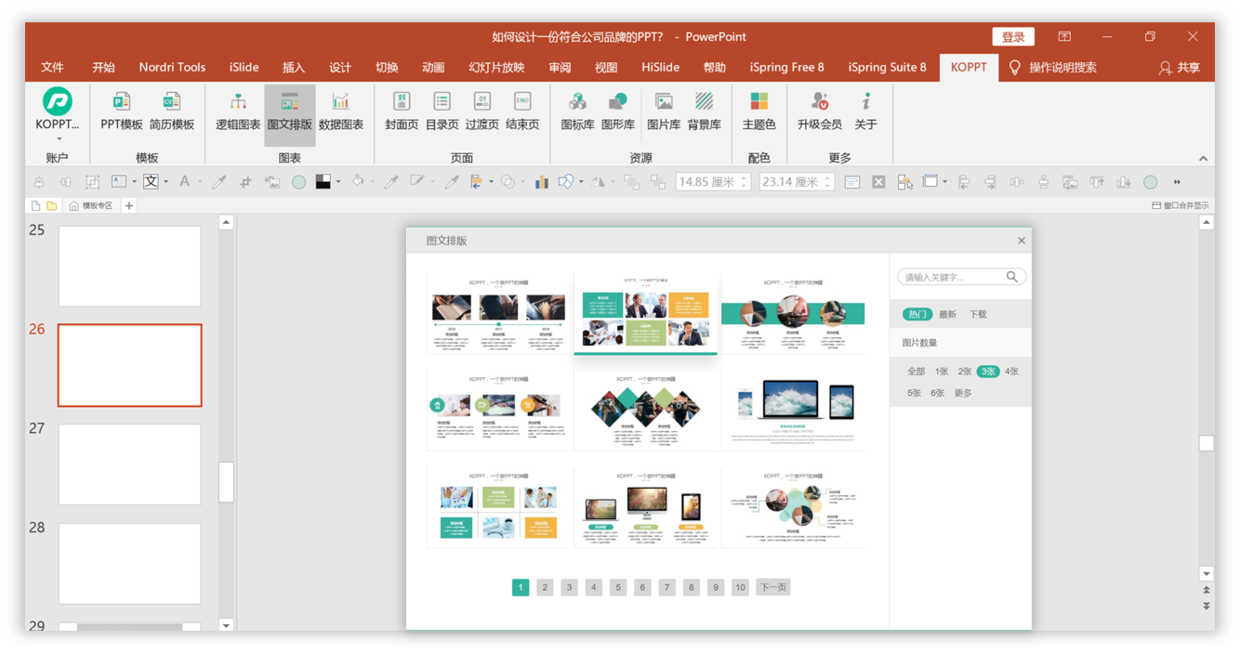
Task: Click the new tab plus icon beside 模板专区
Action: point(129,206)
